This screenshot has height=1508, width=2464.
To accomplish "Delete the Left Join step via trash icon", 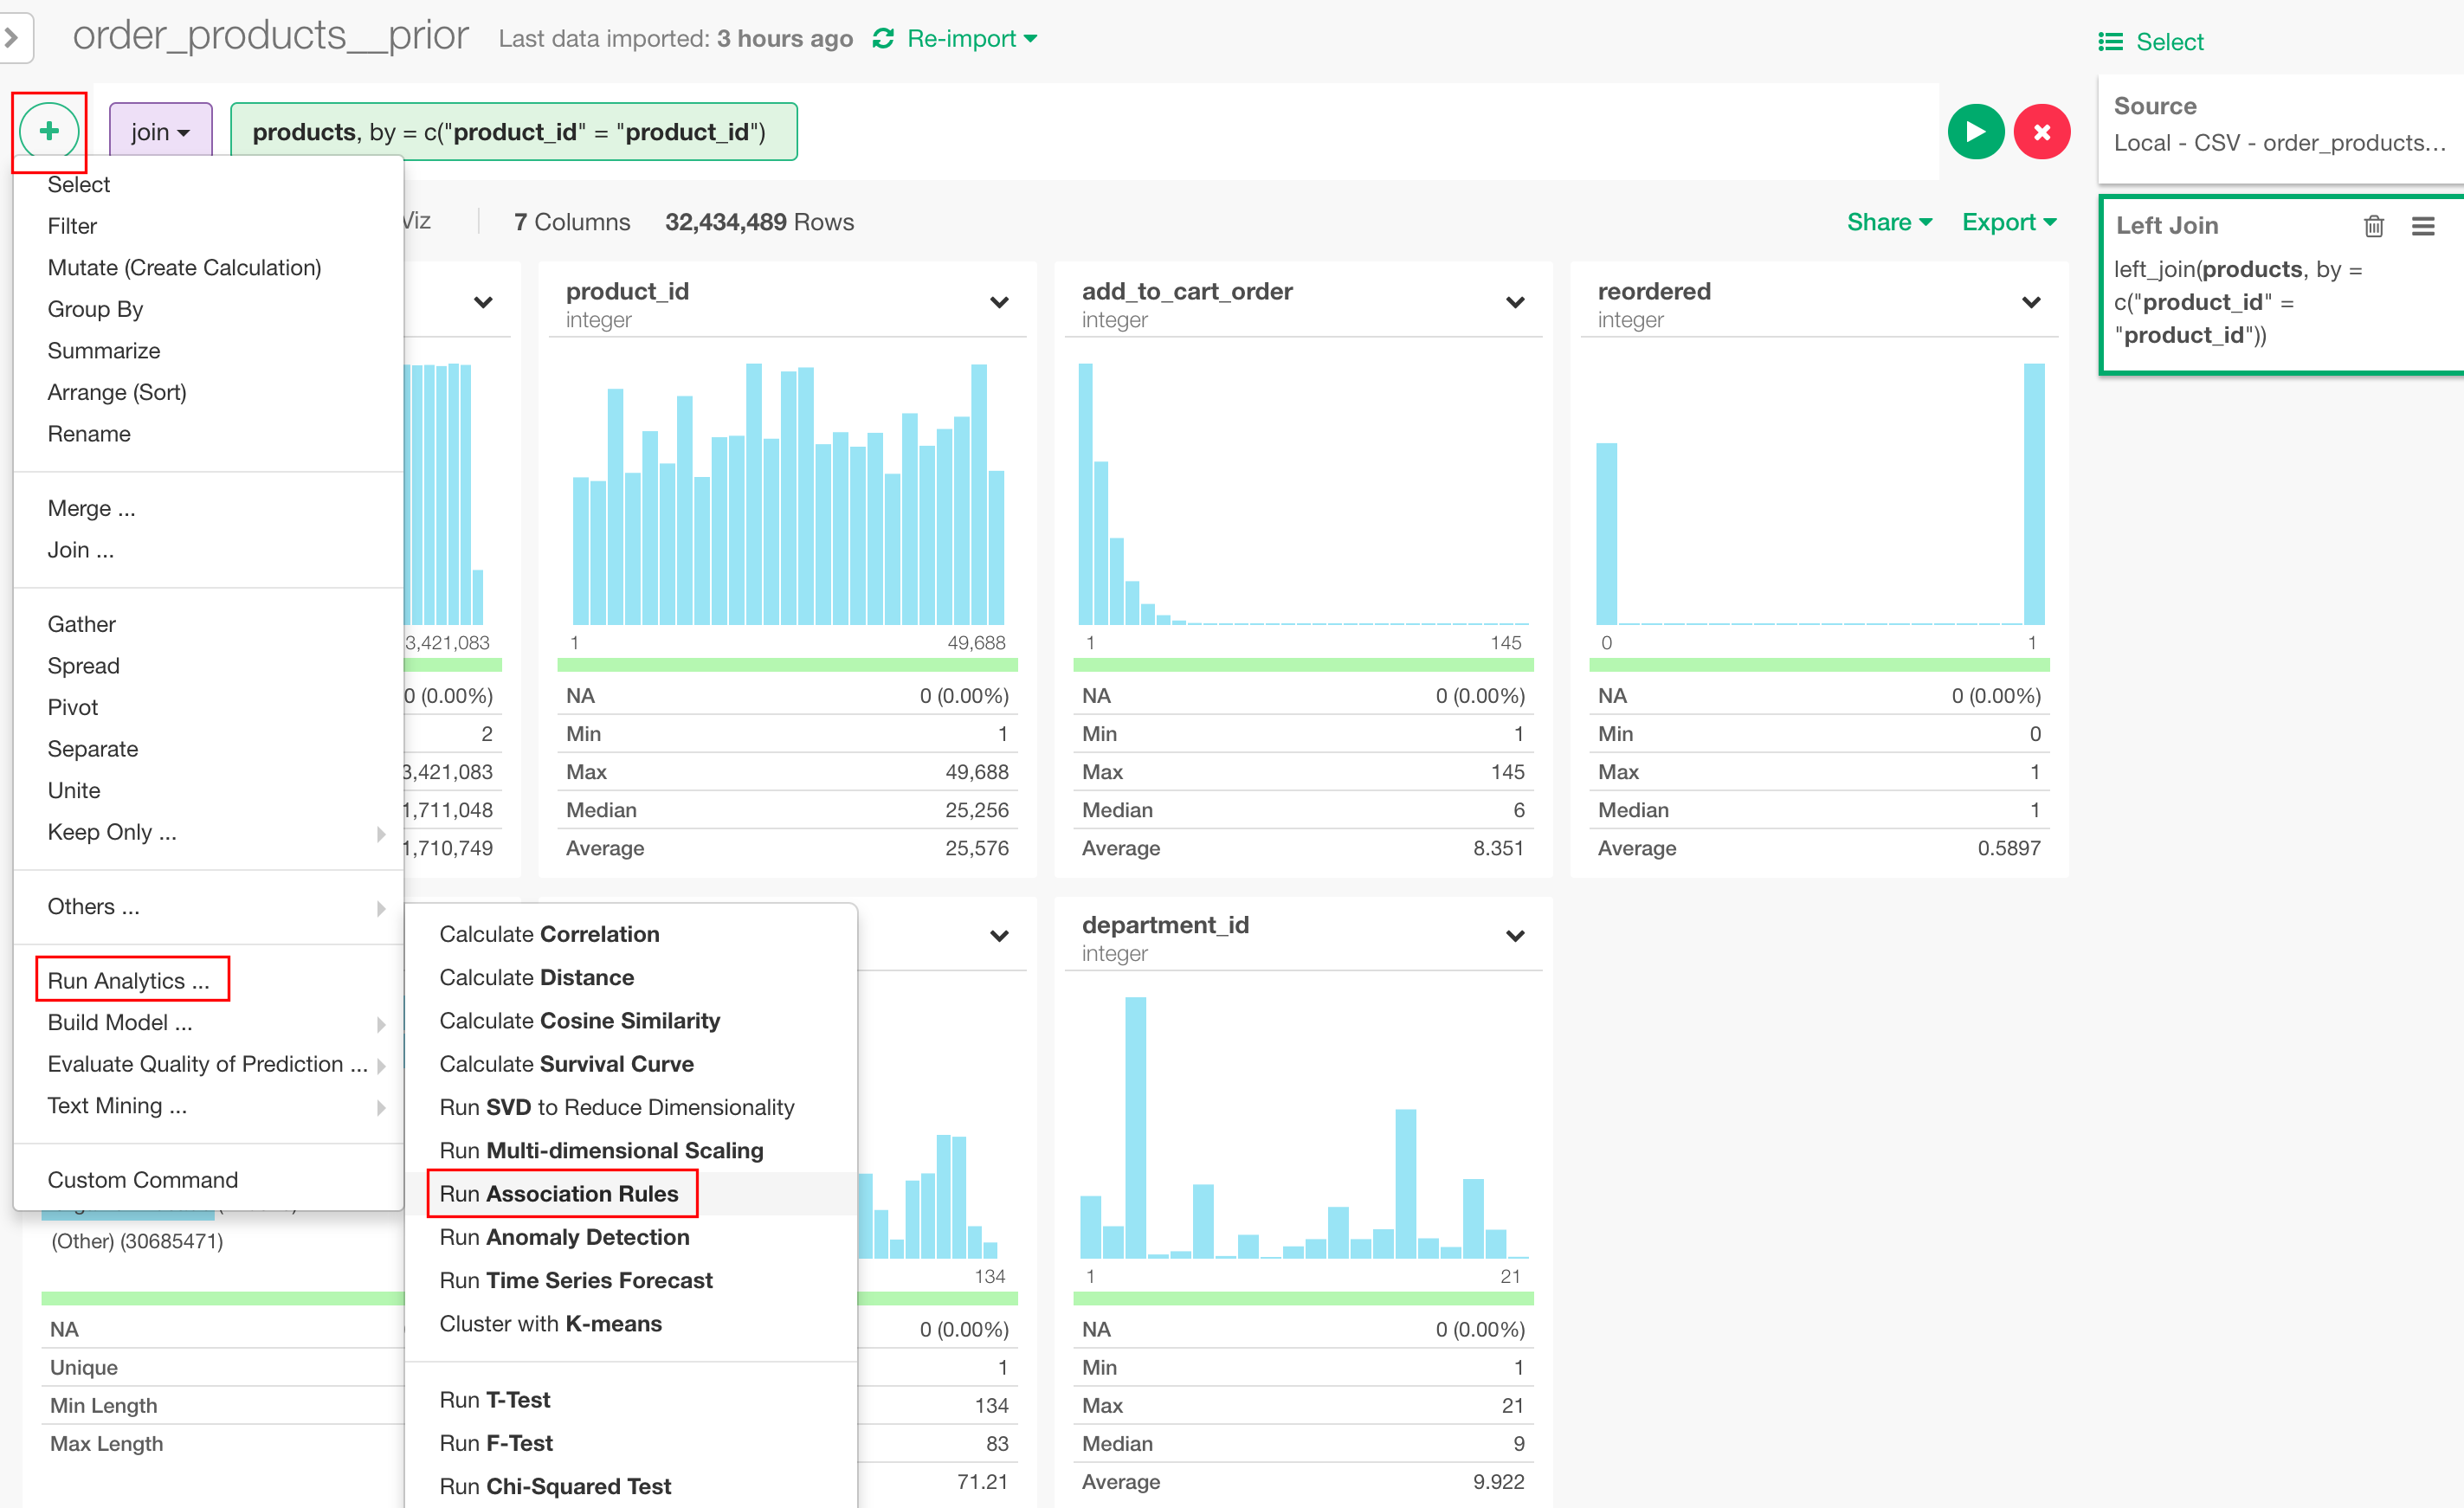I will coord(2373,226).
